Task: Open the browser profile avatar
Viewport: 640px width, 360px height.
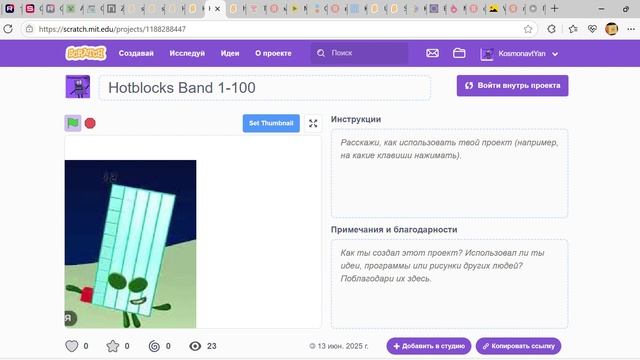Action: click(x=611, y=29)
